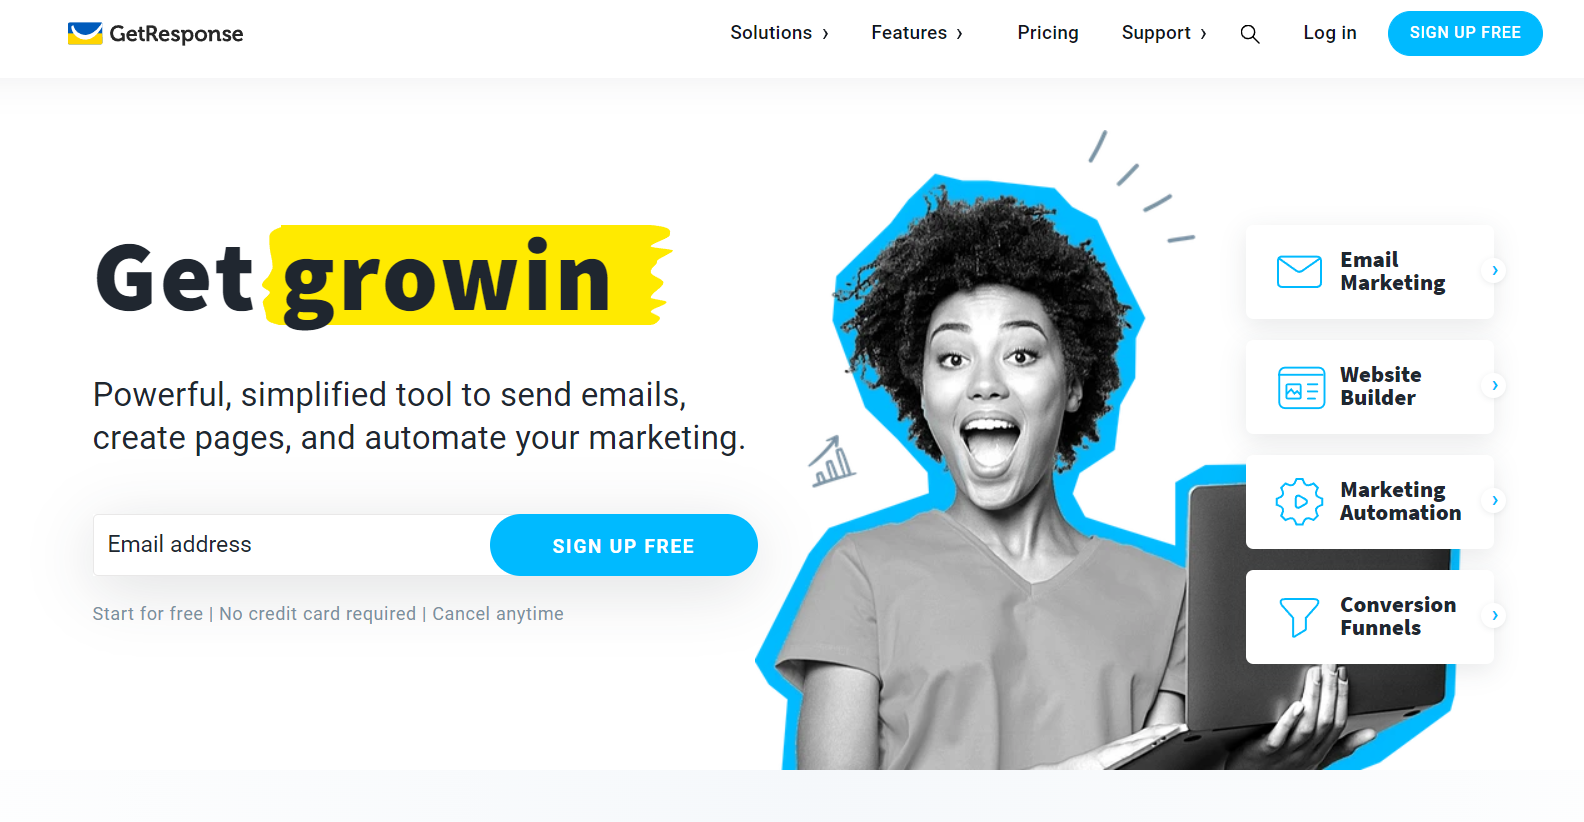
Task: Click the Email Marketing envelope icon
Action: 1300,272
